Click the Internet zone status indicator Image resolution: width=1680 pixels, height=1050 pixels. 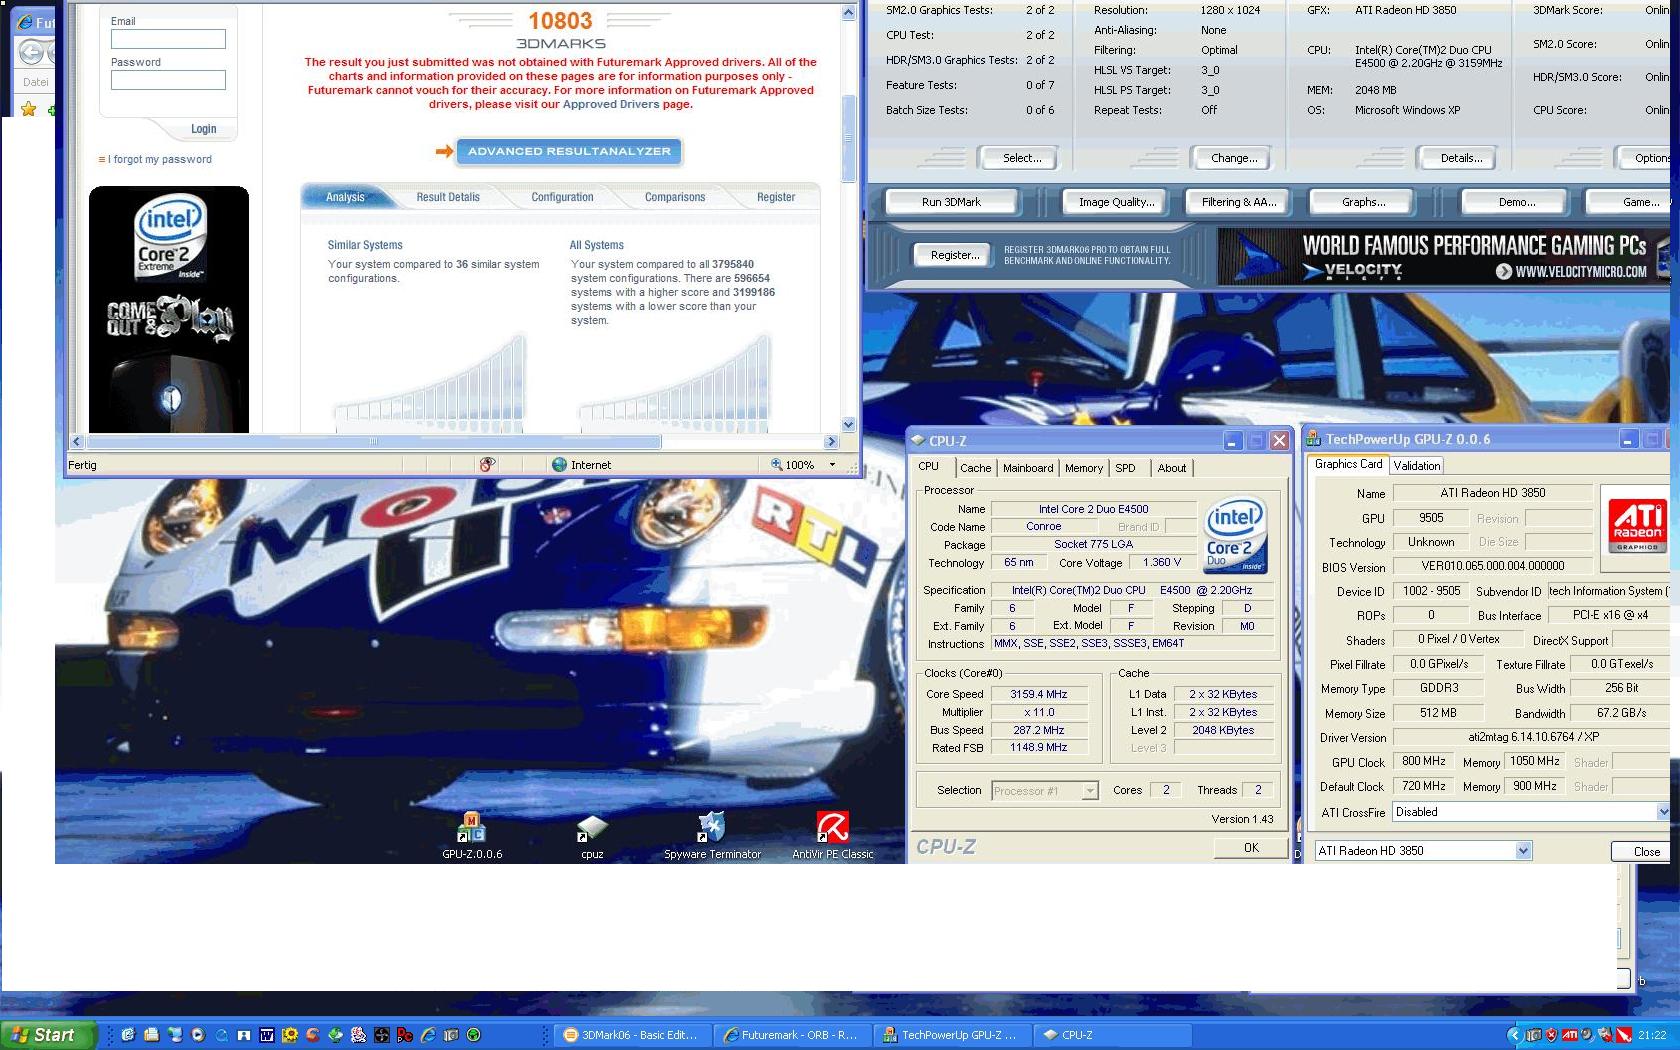(581, 465)
